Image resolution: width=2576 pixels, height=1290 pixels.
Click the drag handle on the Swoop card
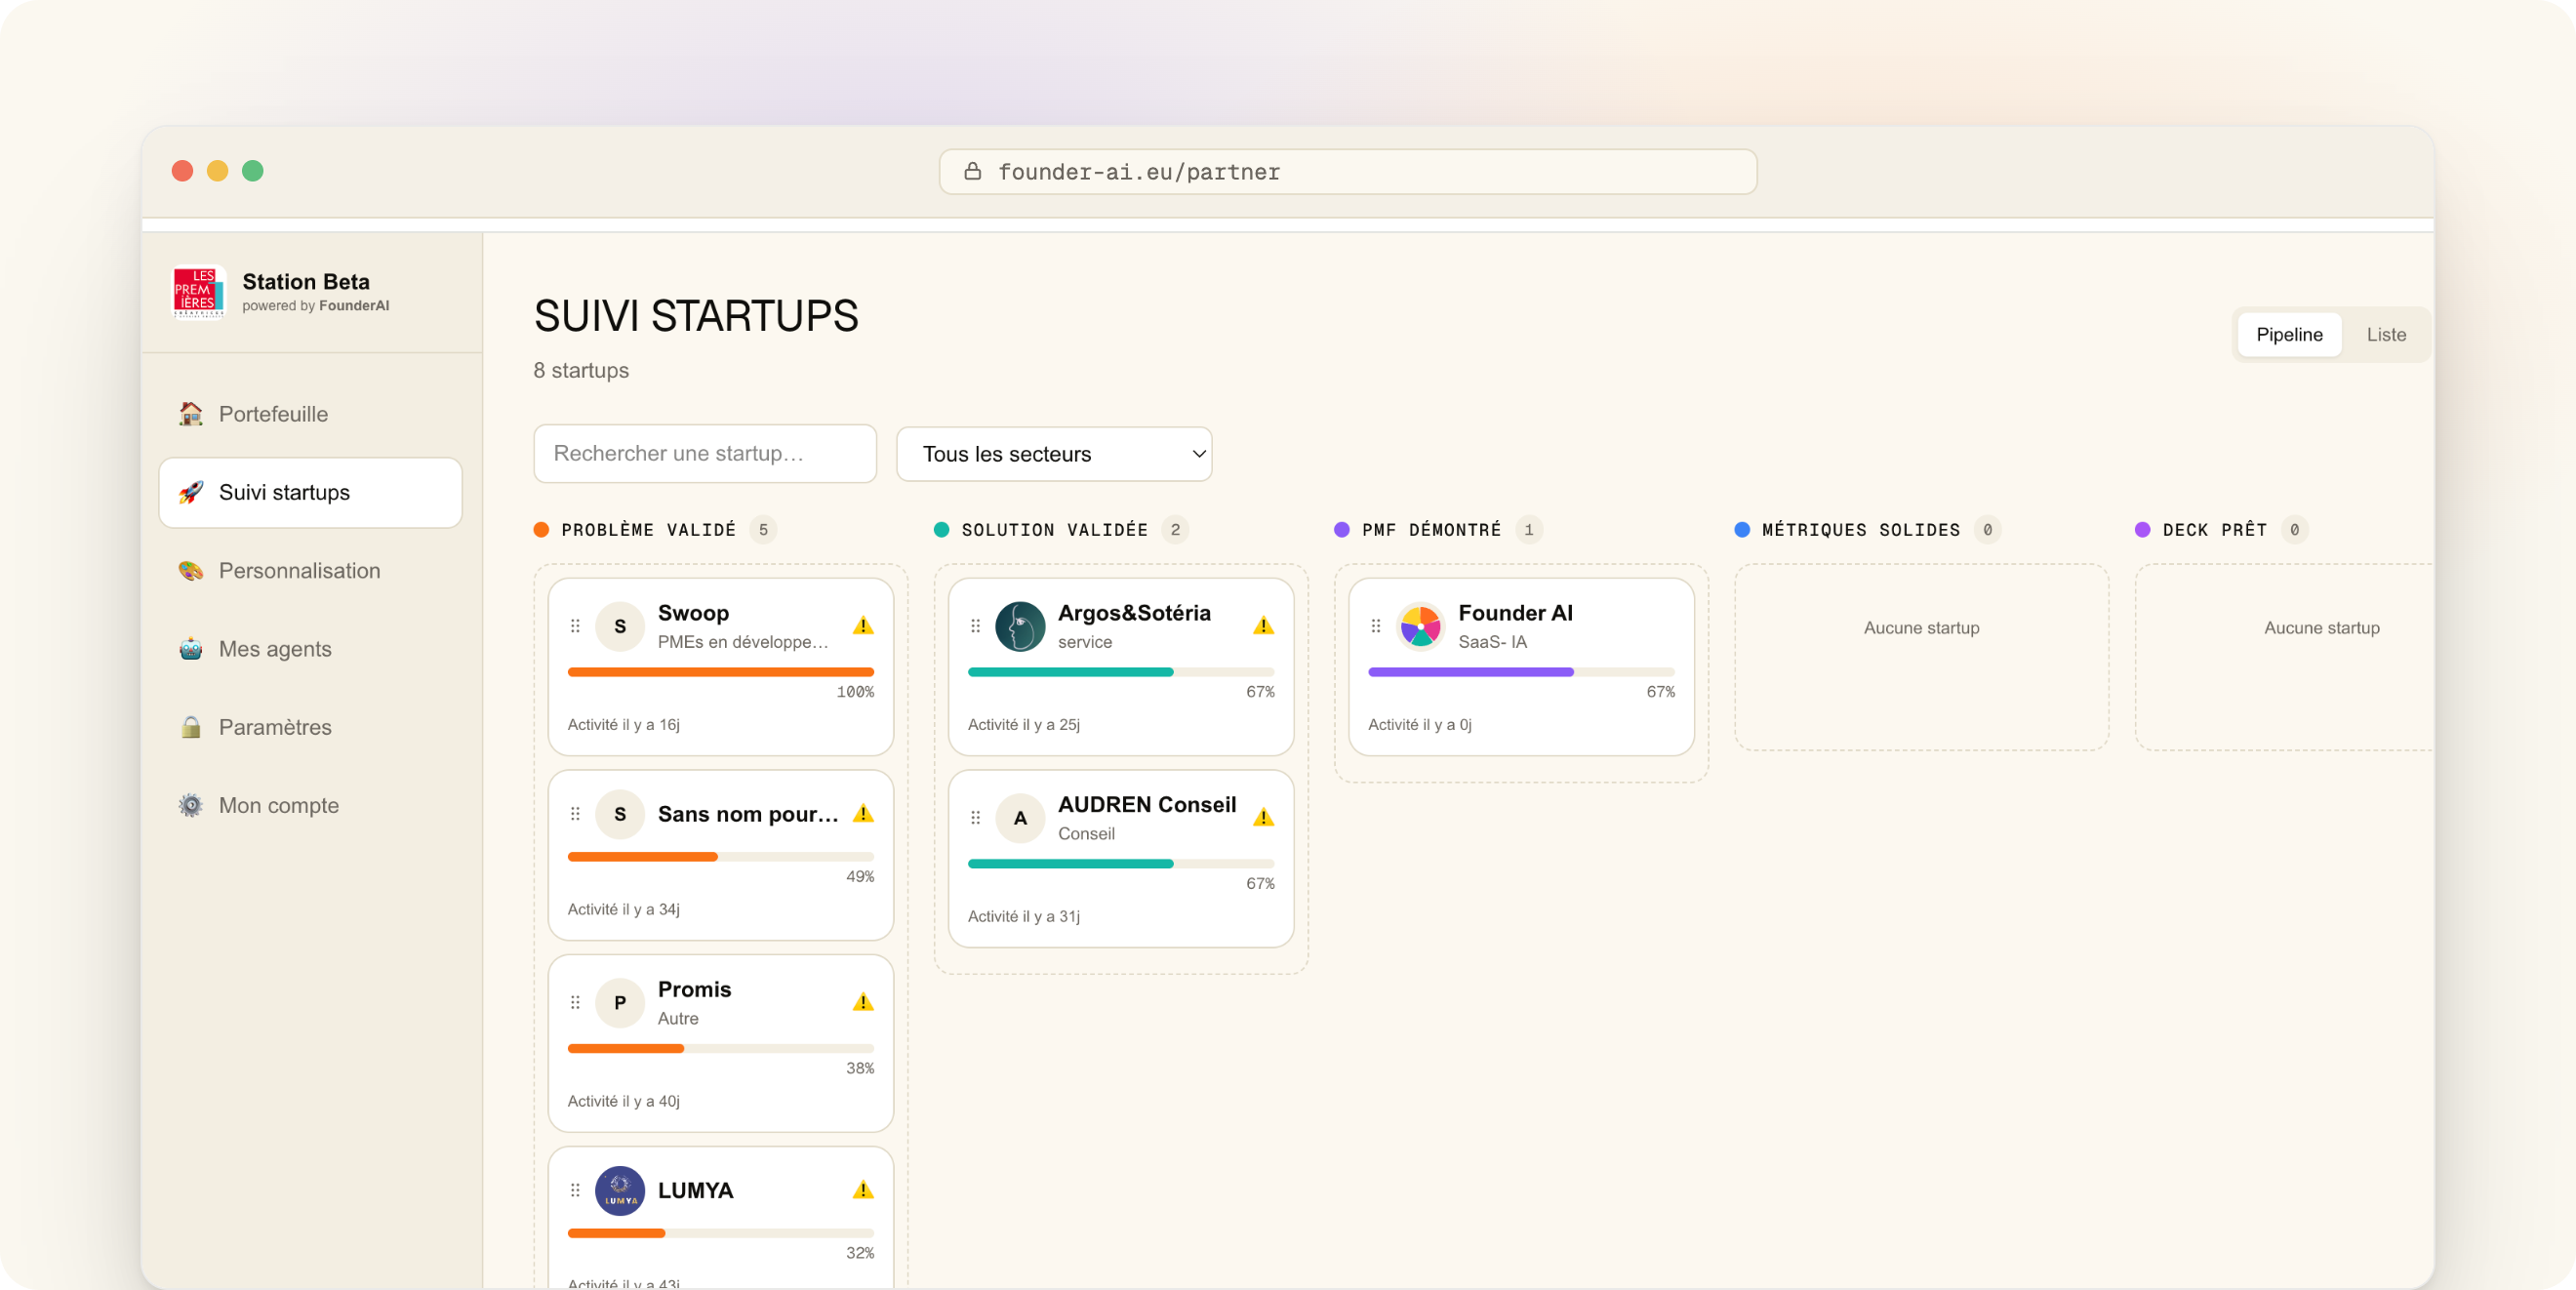pos(575,626)
